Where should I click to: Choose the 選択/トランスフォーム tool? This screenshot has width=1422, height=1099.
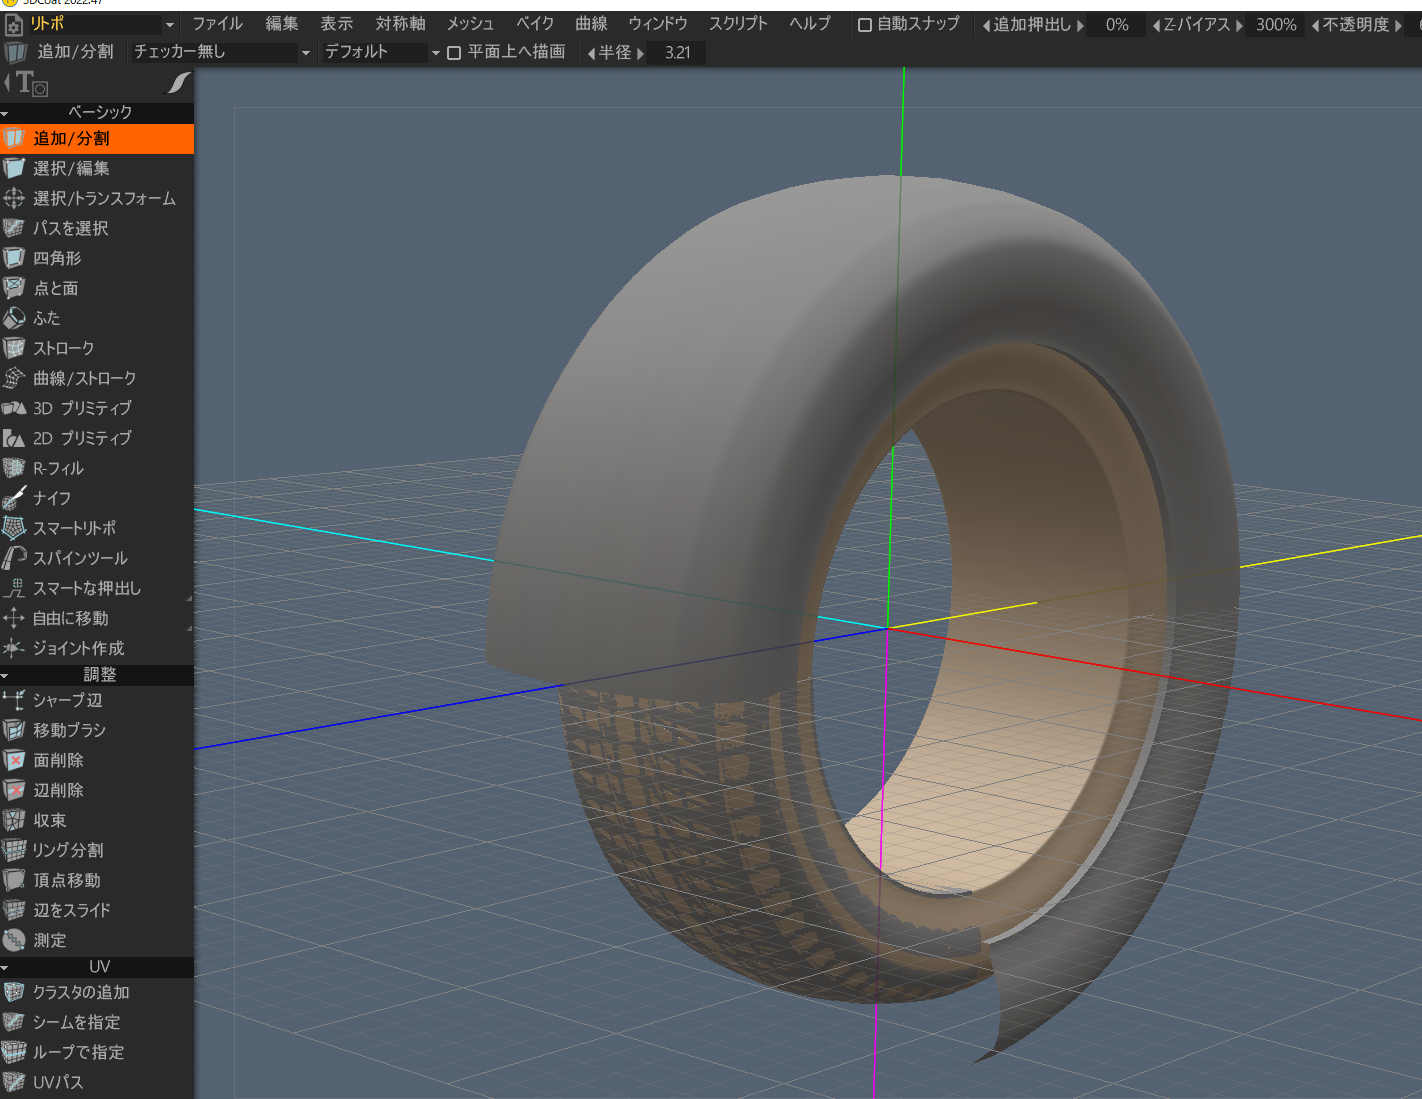[97, 198]
